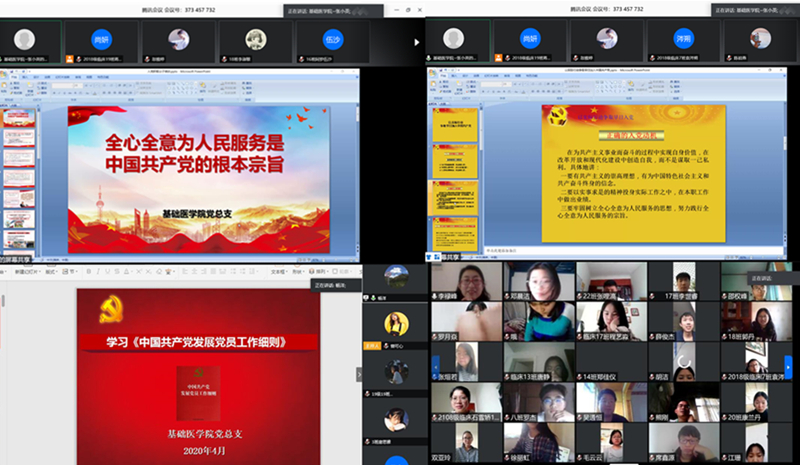Image resolution: width=800 pixels, height=465 pixels.
Task: Collapse the side panel using the arrow beside the red slide
Action: point(360,372)
